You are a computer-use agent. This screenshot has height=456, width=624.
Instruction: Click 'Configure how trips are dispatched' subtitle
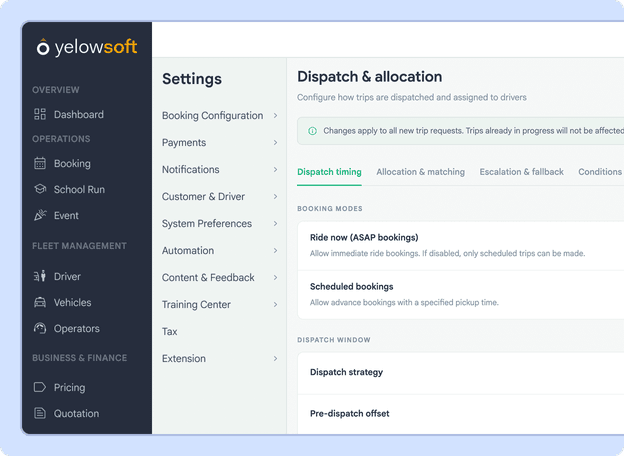coord(412,97)
